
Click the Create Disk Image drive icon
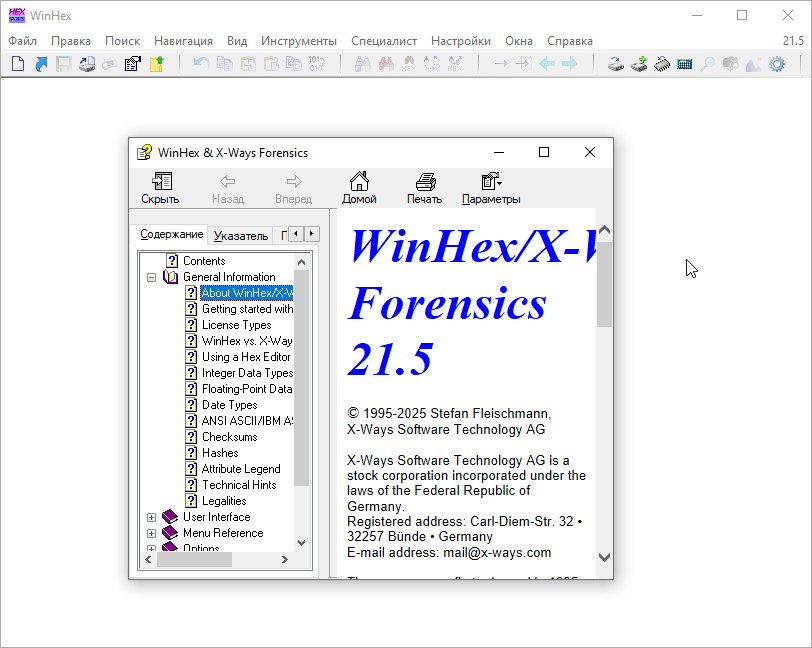click(87, 64)
